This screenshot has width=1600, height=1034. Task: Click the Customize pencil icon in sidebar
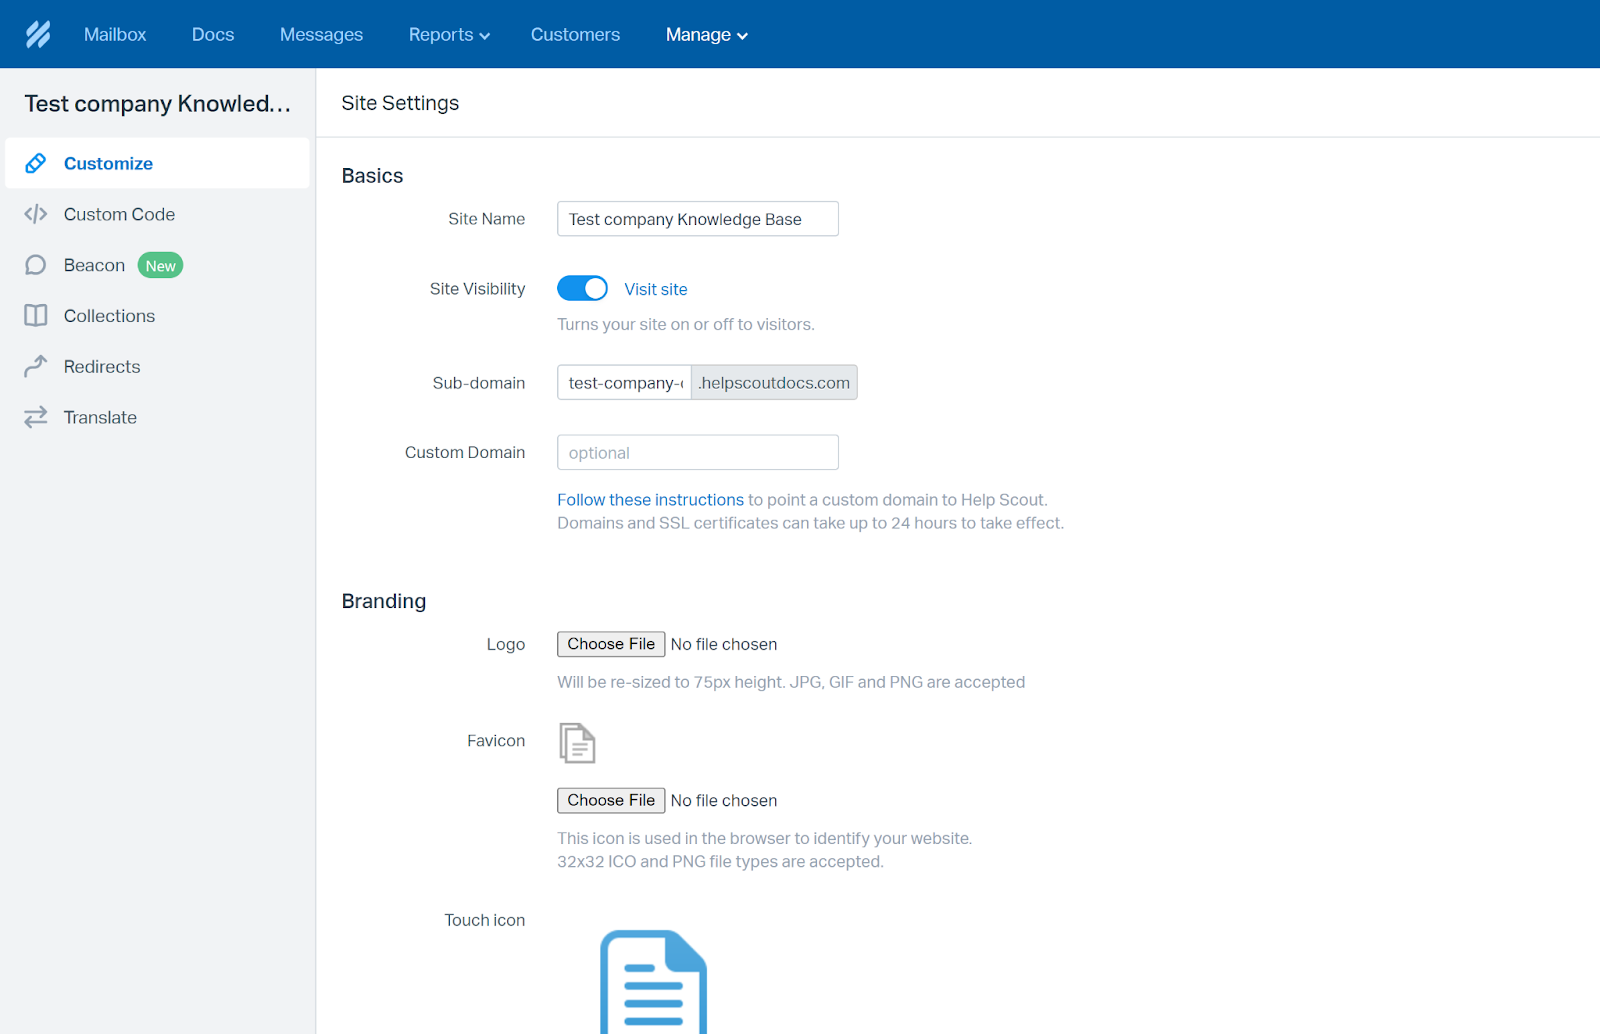click(x=36, y=163)
